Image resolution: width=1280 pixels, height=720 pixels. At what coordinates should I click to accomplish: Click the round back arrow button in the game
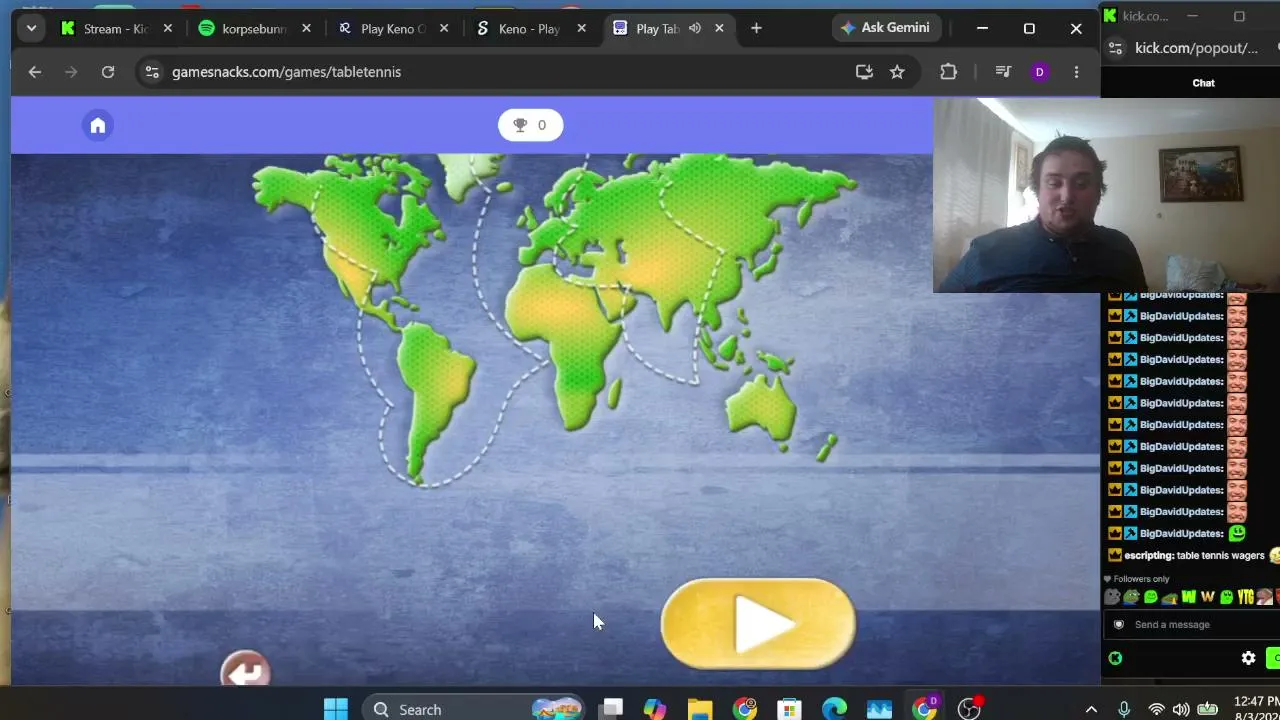[245, 669]
